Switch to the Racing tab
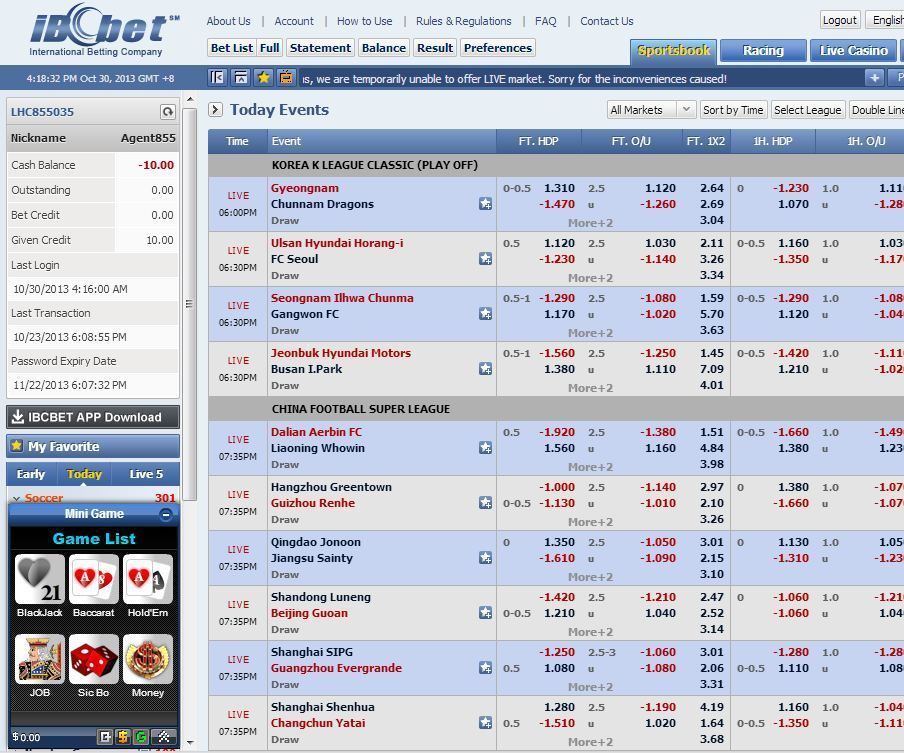Viewport: 904px width, 753px height. click(763, 51)
